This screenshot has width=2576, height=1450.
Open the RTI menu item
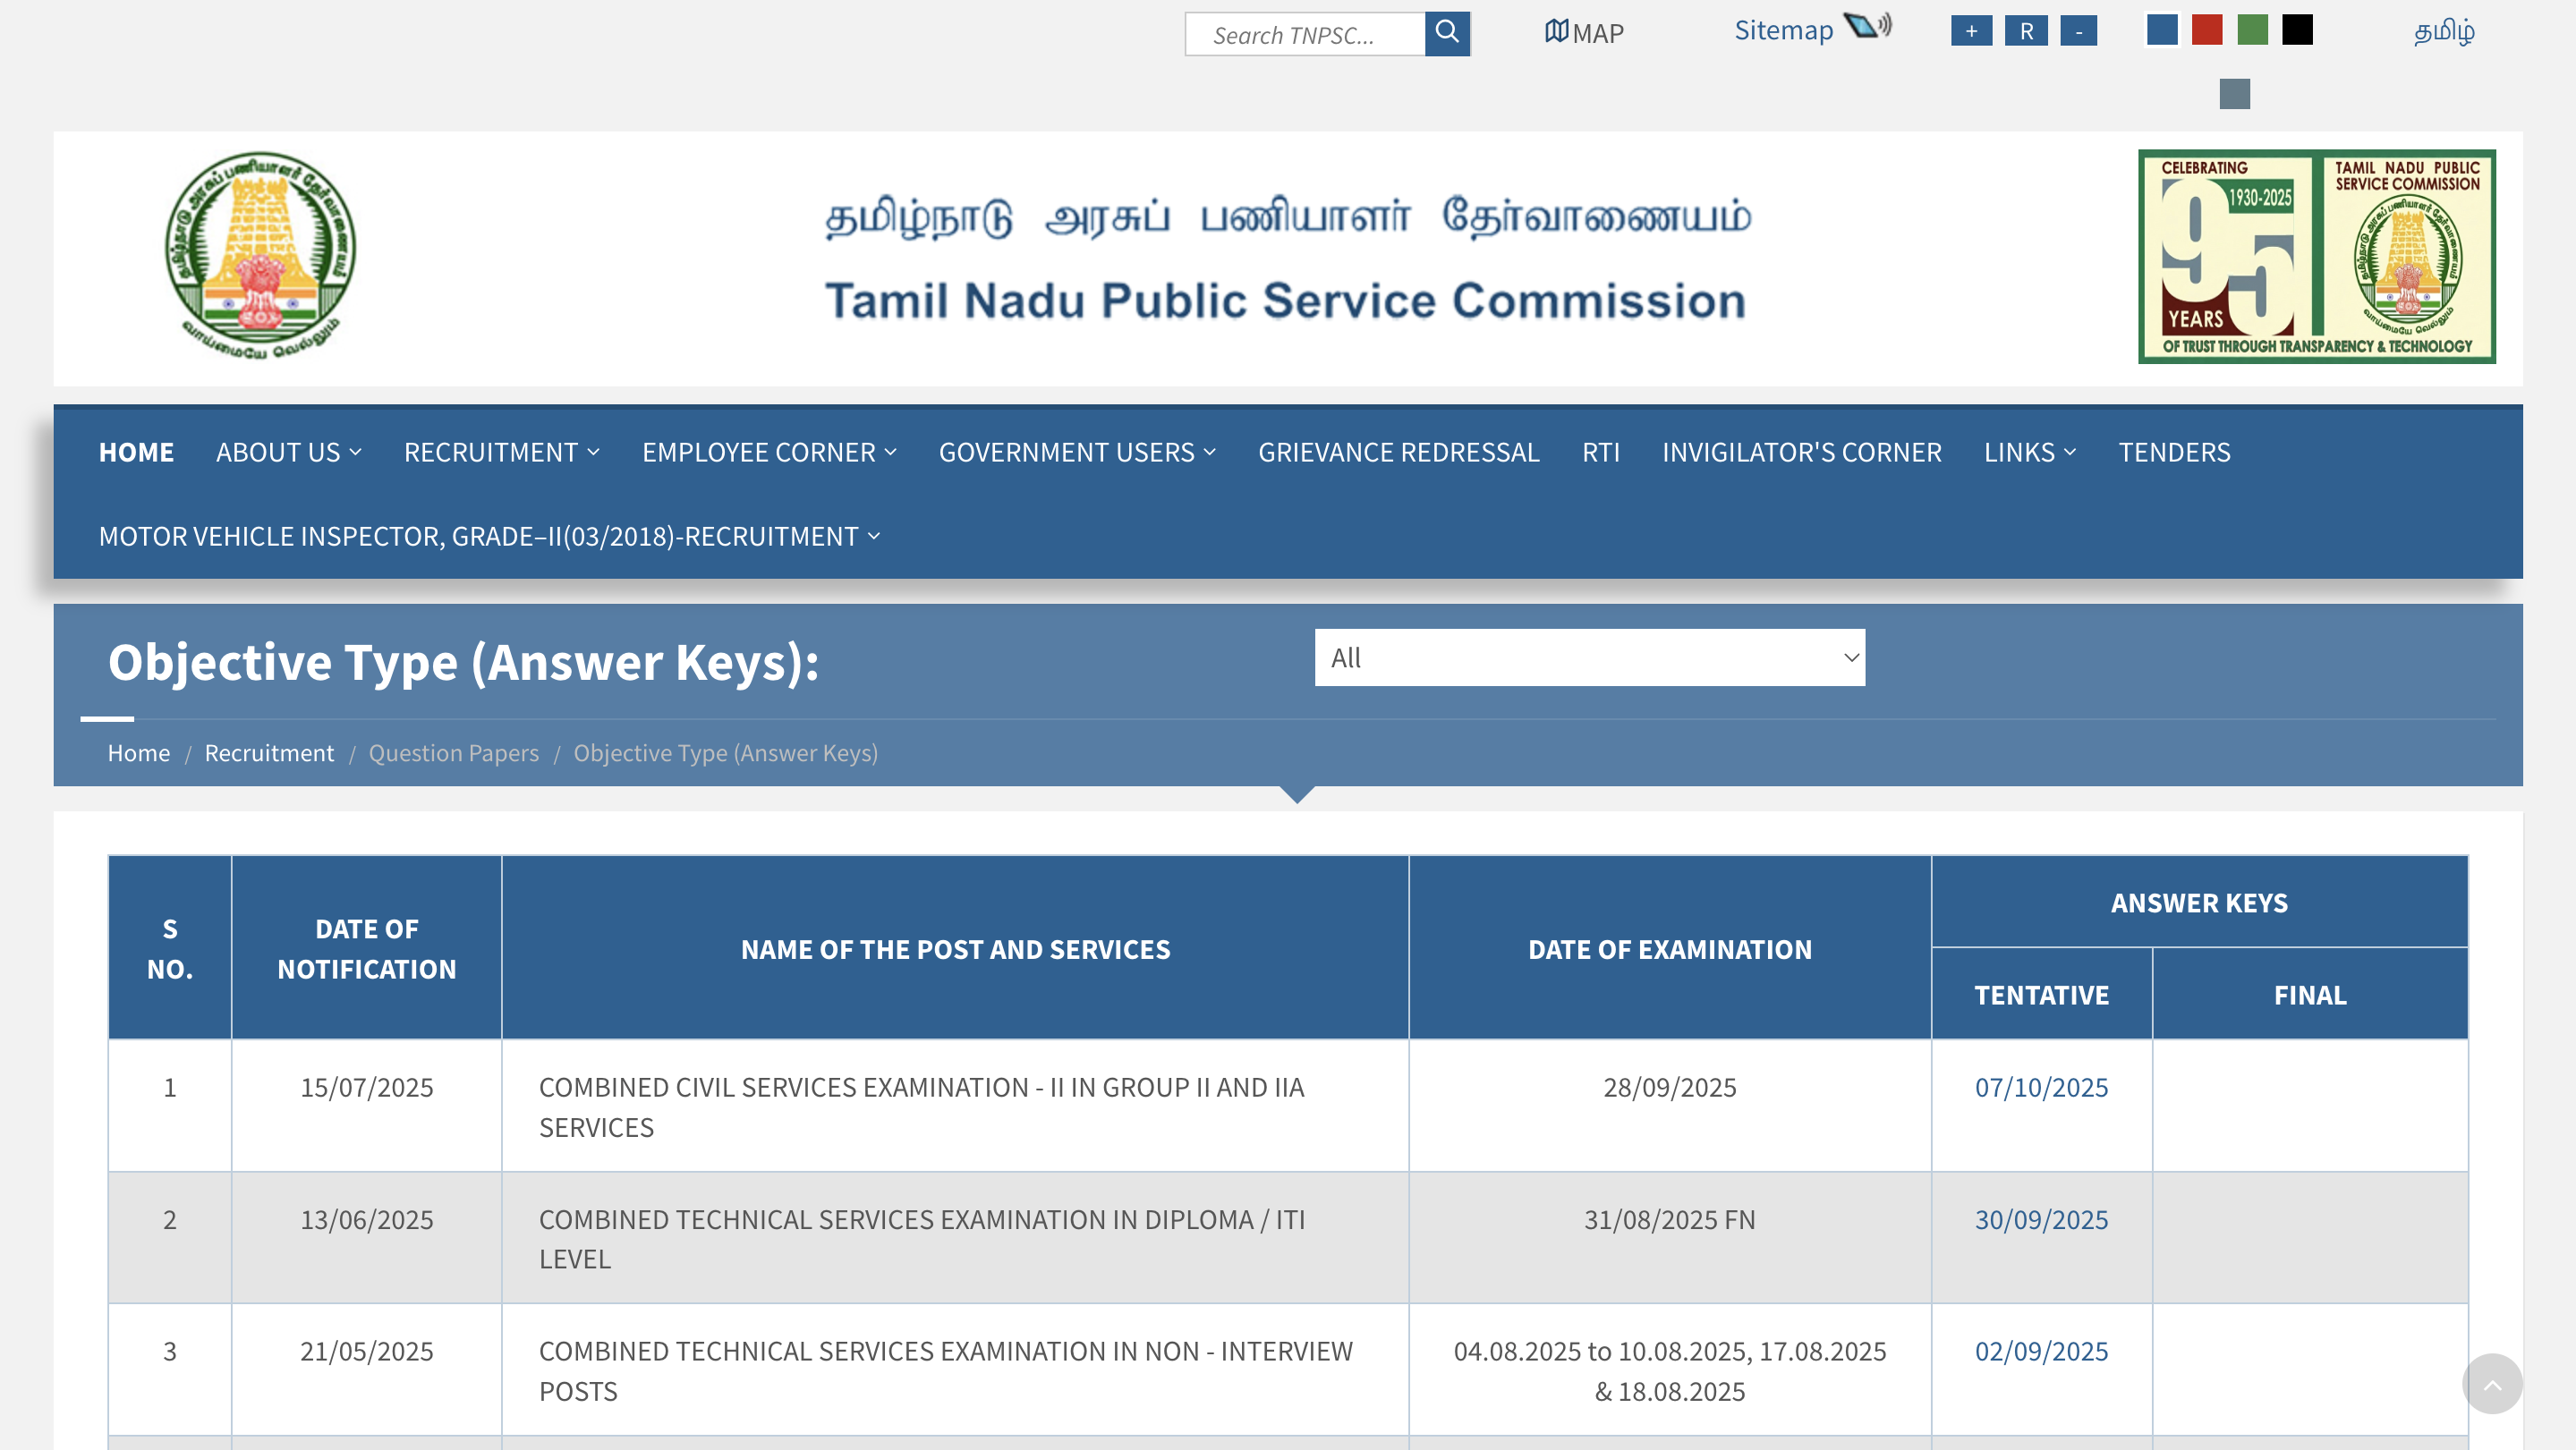click(x=1600, y=452)
